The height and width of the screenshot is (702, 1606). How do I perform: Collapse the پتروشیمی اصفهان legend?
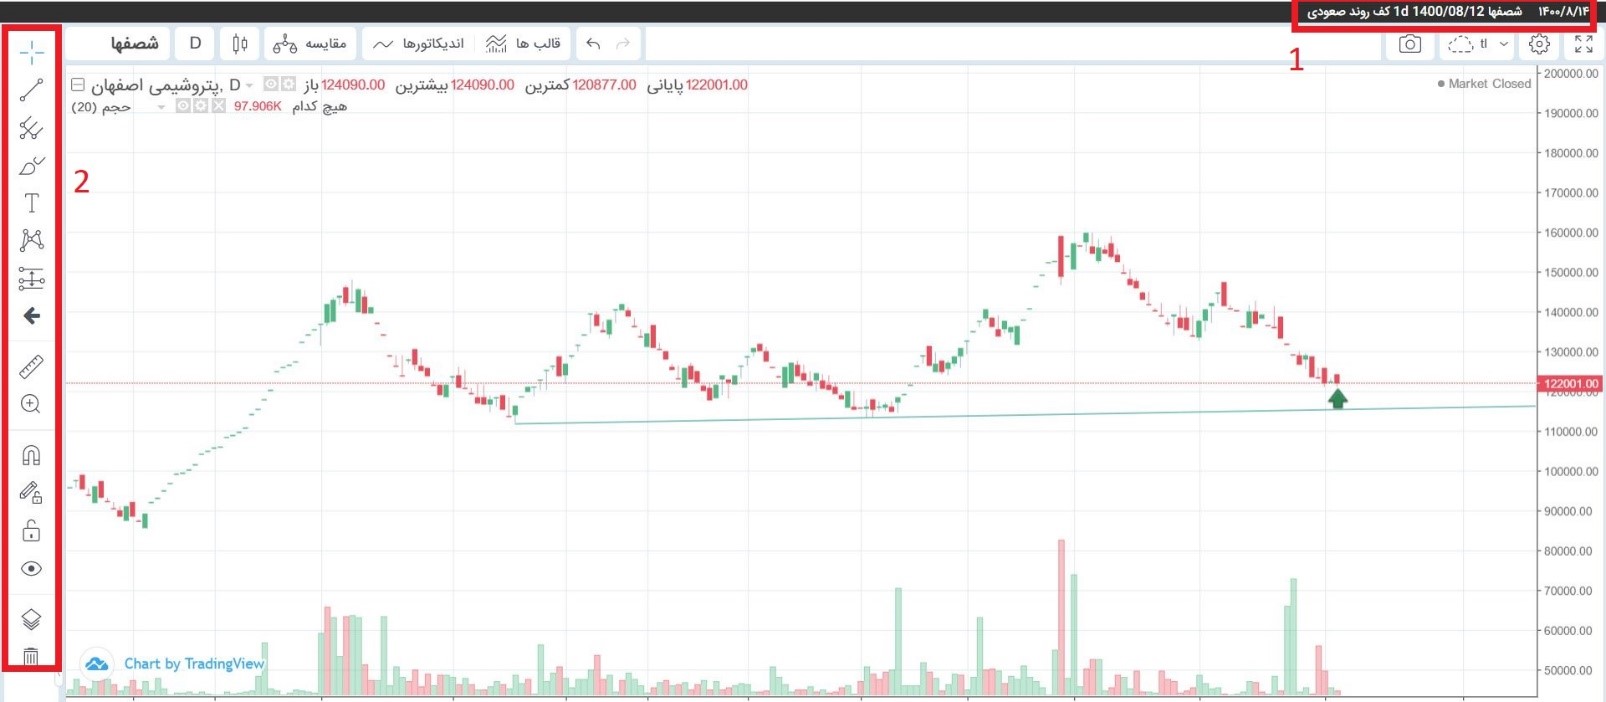78,85
